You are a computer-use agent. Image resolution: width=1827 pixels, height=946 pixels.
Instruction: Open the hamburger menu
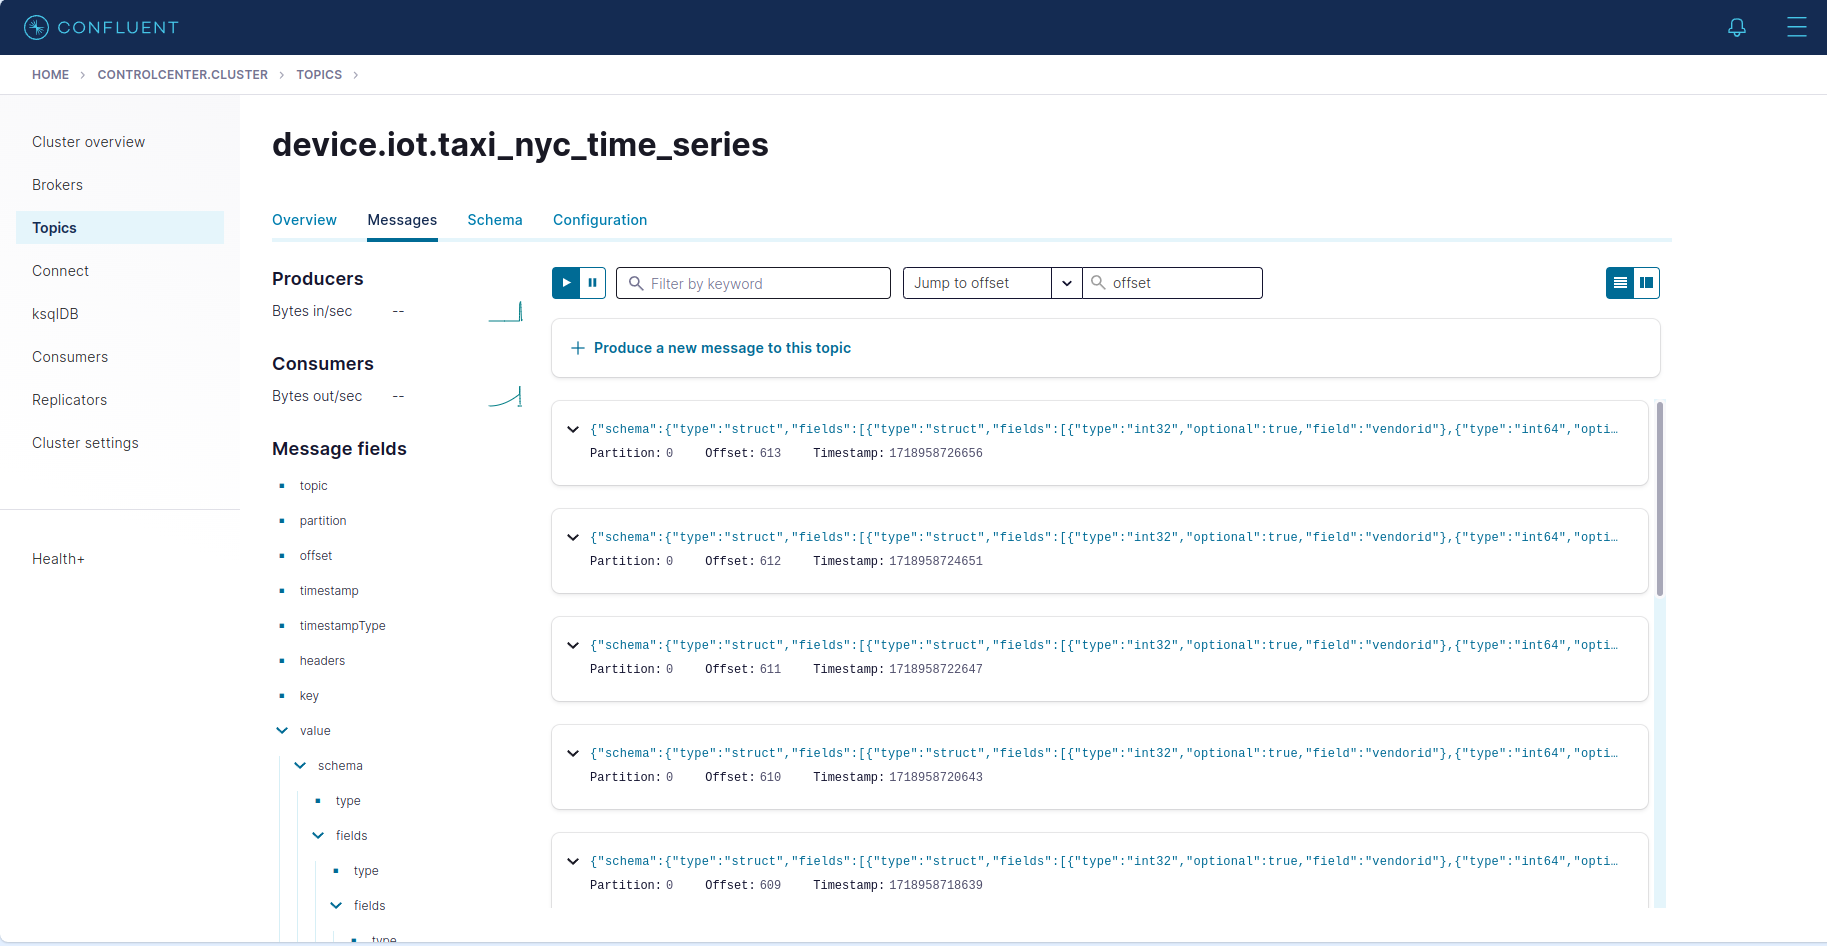(1797, 27)
